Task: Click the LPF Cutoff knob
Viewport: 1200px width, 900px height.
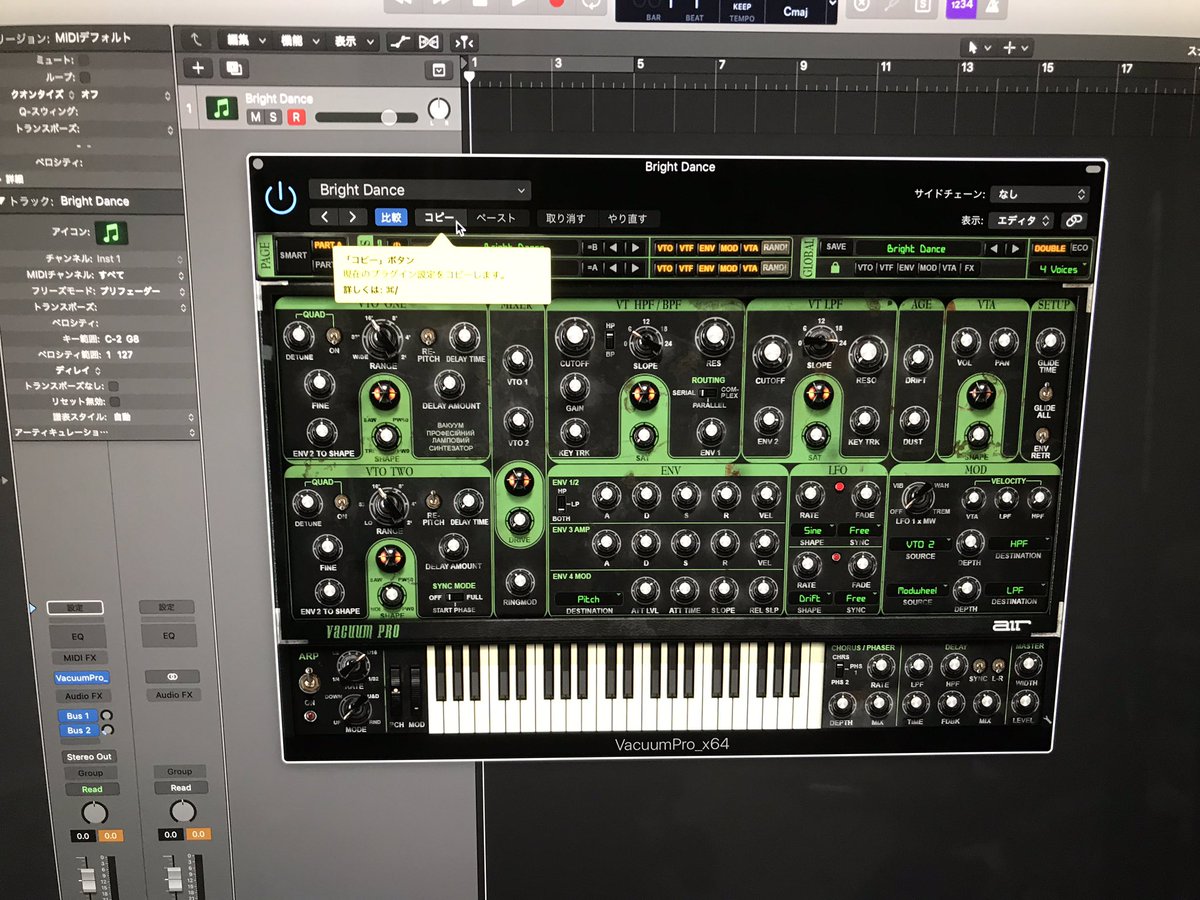Action: (x=771, y=355)
